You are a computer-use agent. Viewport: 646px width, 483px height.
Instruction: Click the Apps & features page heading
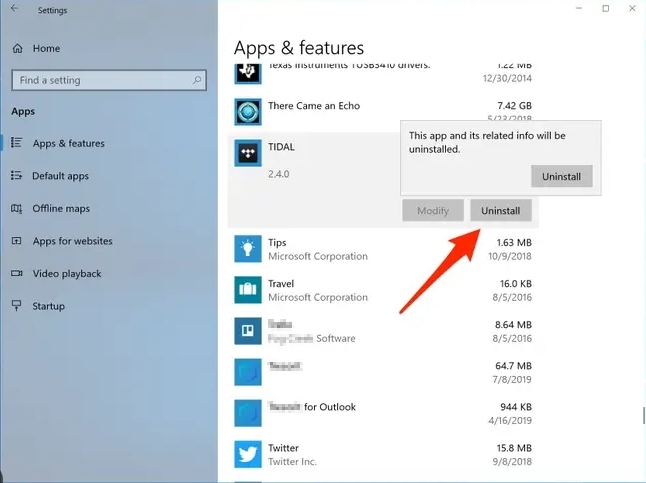(x=299, y=48)
